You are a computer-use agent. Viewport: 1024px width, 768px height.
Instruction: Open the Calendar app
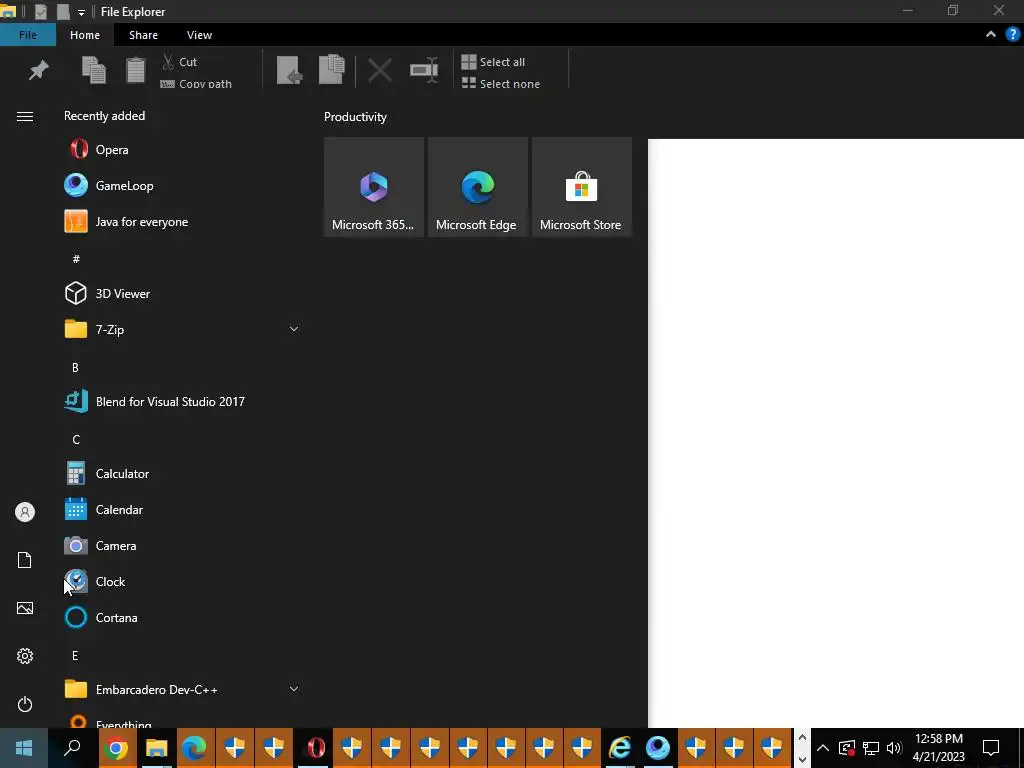(x=180, y=509)
